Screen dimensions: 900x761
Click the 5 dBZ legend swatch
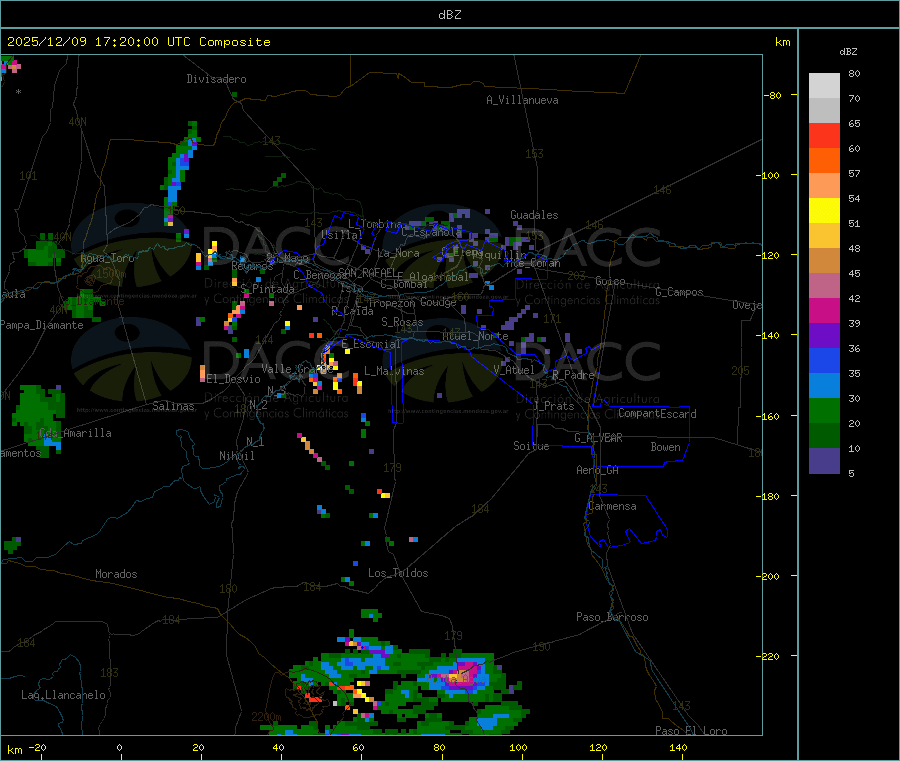(x=824, y=461)
